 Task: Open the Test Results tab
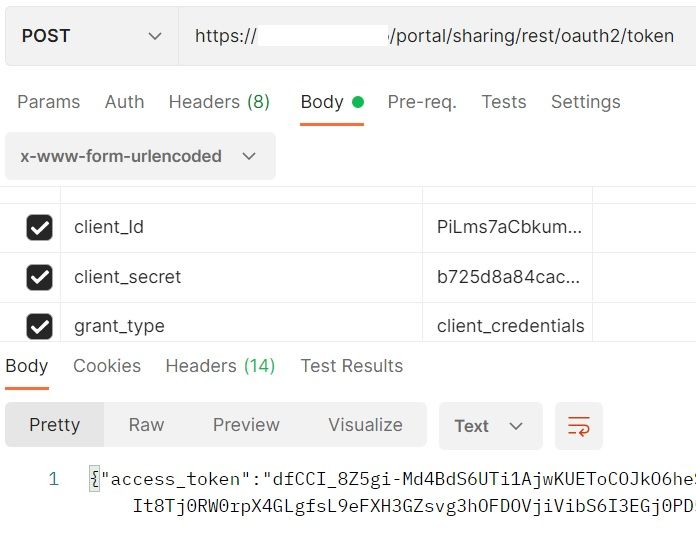pos(351,366)
